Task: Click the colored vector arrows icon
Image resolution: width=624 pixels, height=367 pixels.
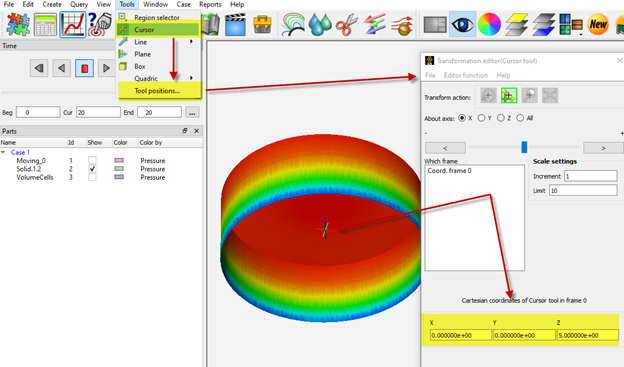Action: point(374,24)
